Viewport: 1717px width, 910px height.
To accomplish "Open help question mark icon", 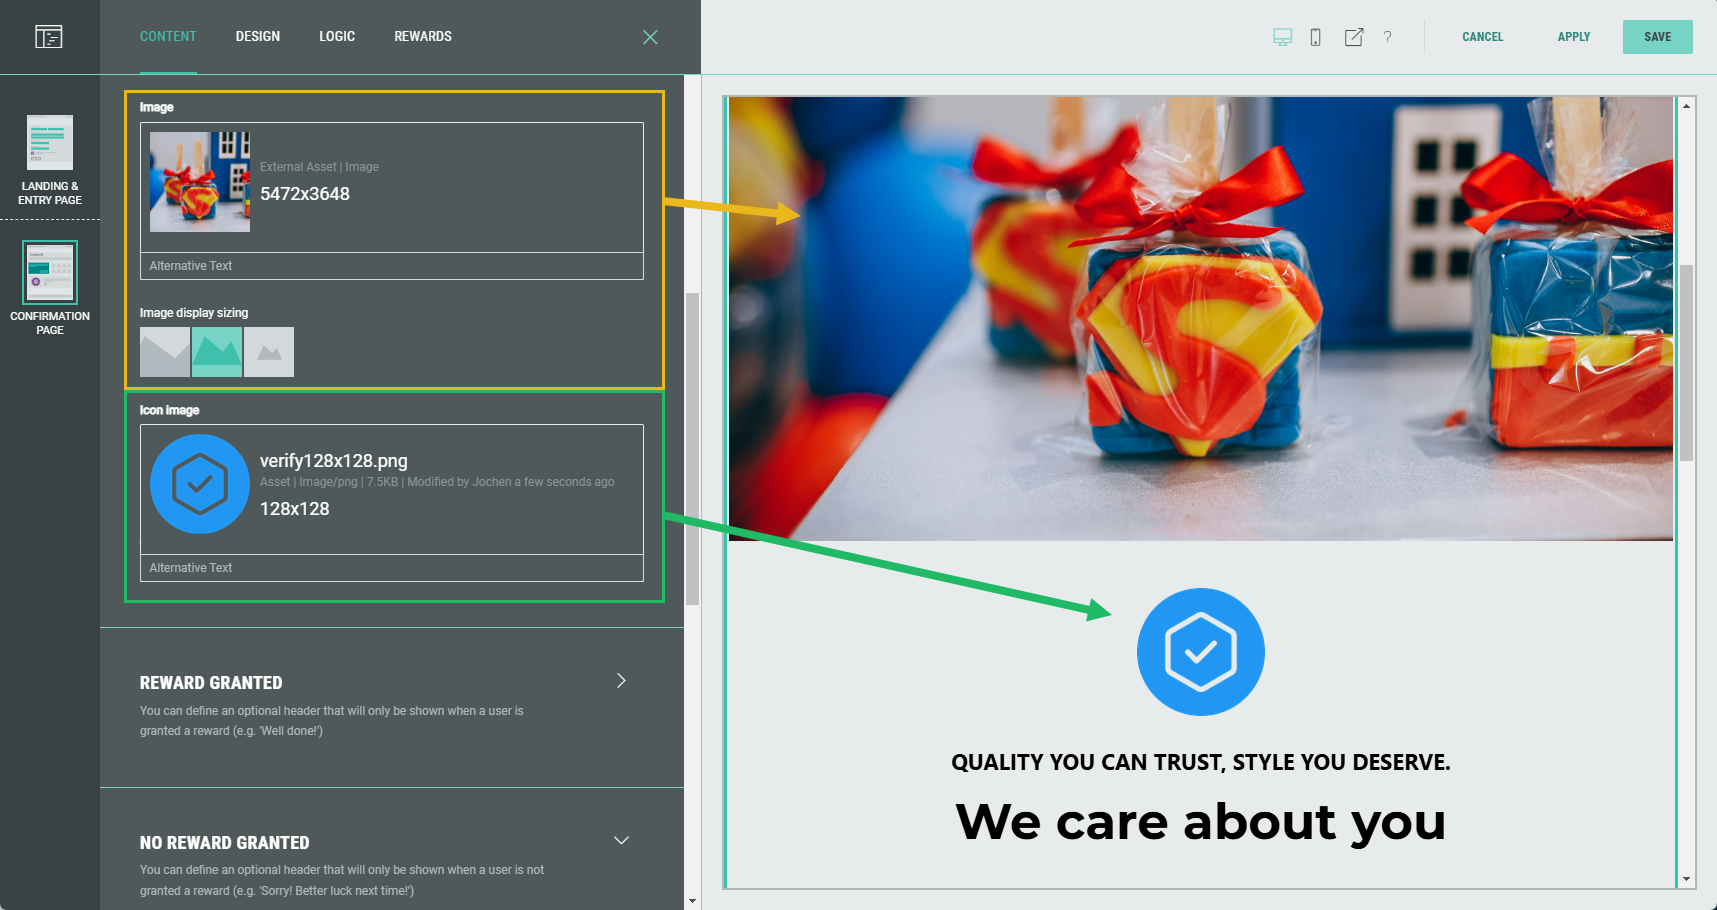I will coord(1387,37).
